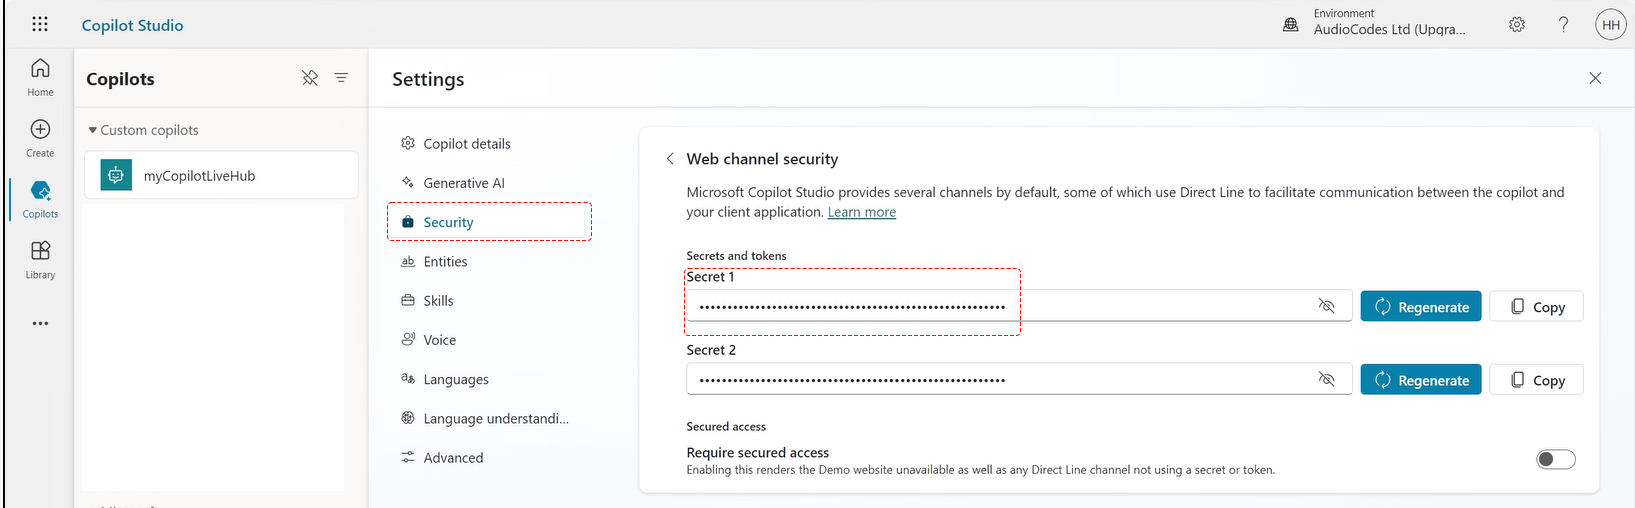The image size is (1635, 508).
Task: Unpin the Copilots panel
Action: tap(310, 78)
